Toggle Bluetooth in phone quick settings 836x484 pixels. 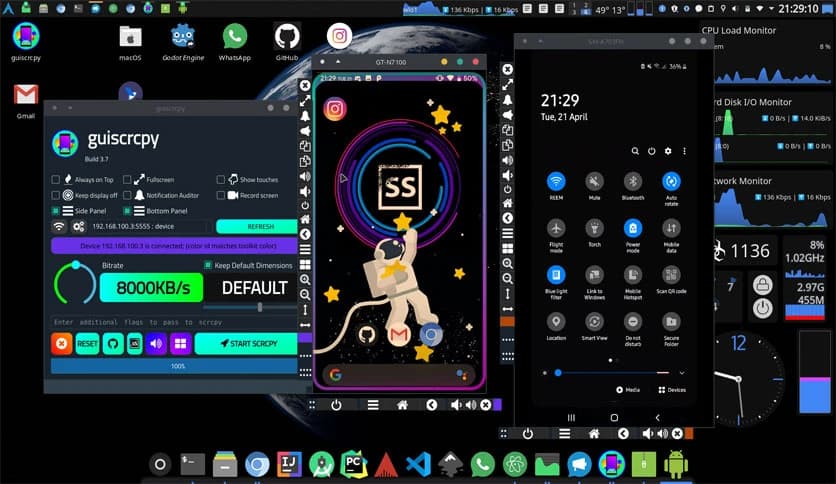tap(632, 182)
